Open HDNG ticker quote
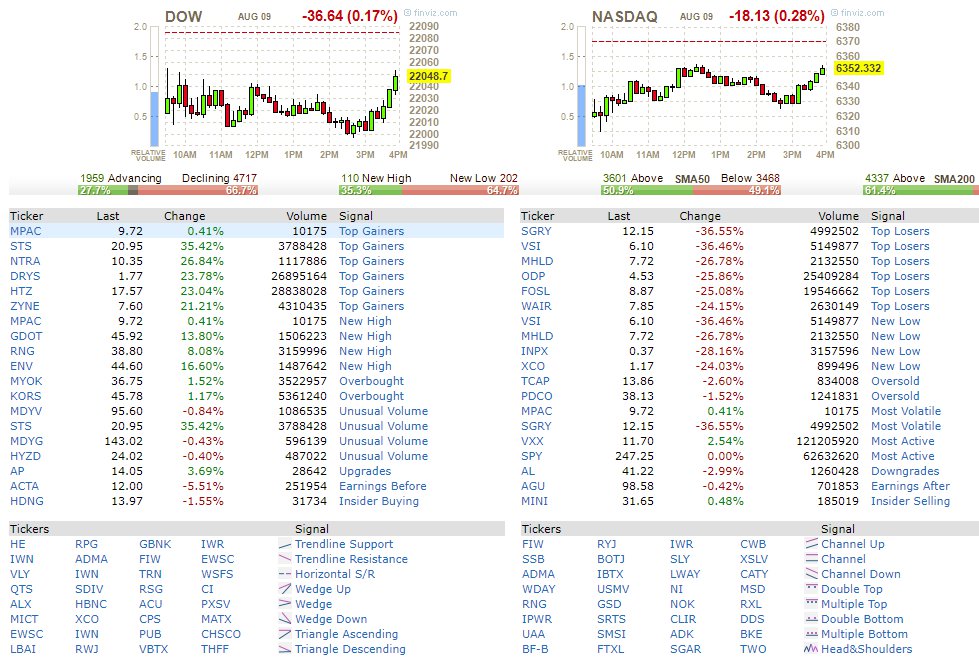This screenshot has width=979, height=662. [x=27, y=501]
